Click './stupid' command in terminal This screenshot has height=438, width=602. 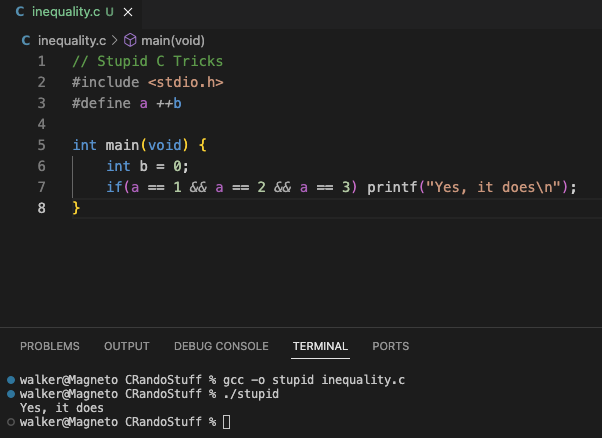pos(251,394)
